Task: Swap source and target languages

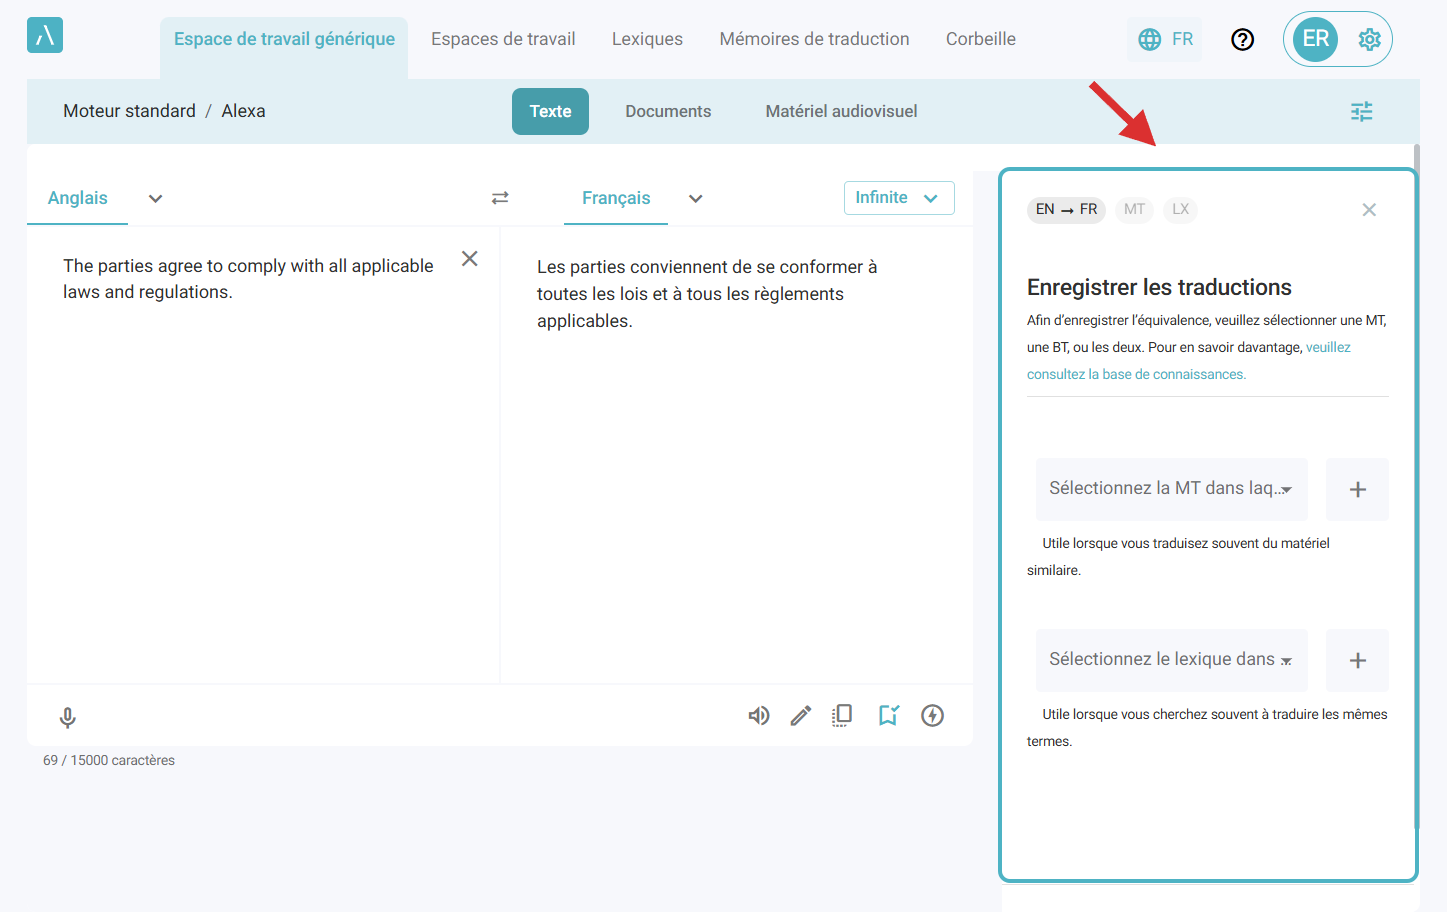Action: coord(500,198)
